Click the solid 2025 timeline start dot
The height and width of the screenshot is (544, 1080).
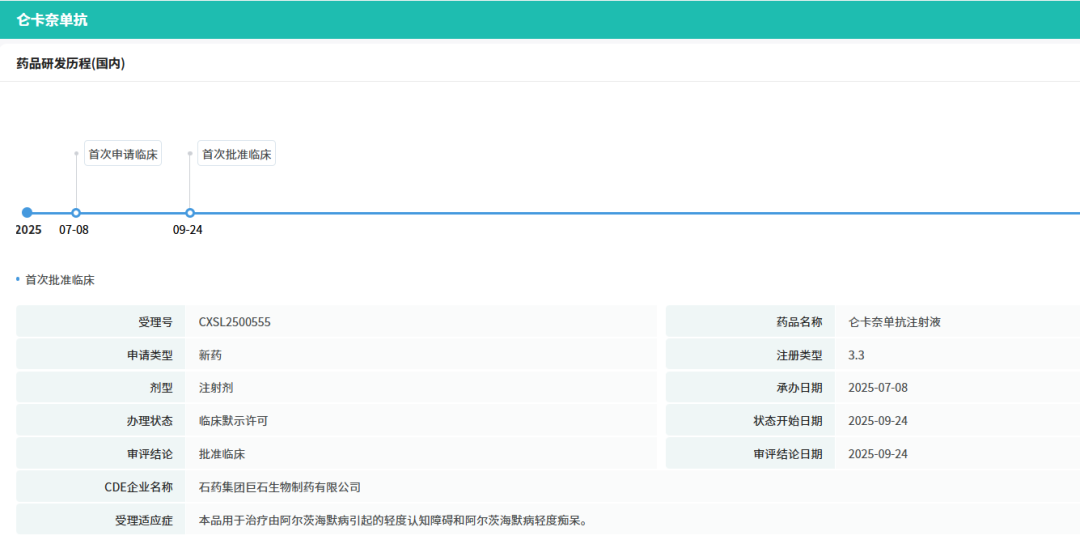pyautogui.click(x=27, y=212)
